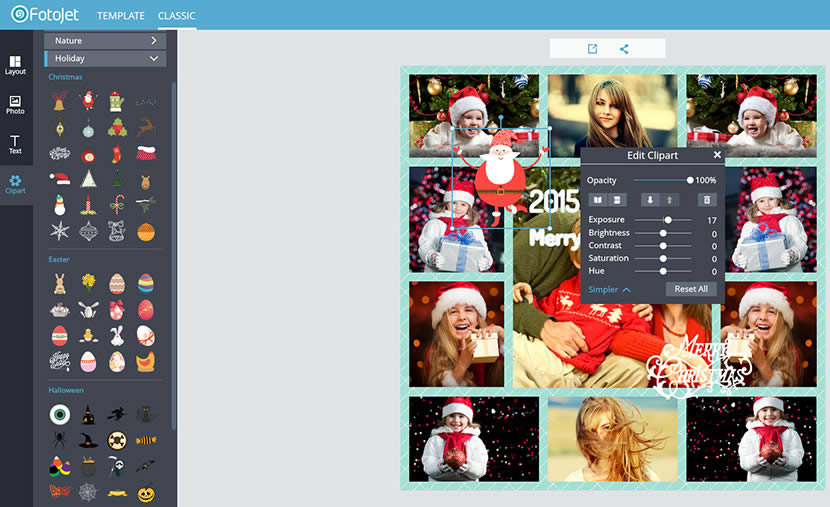
Task: Adjust the Brightness slider
Action: pyautogui.click(x=663, y=233)
